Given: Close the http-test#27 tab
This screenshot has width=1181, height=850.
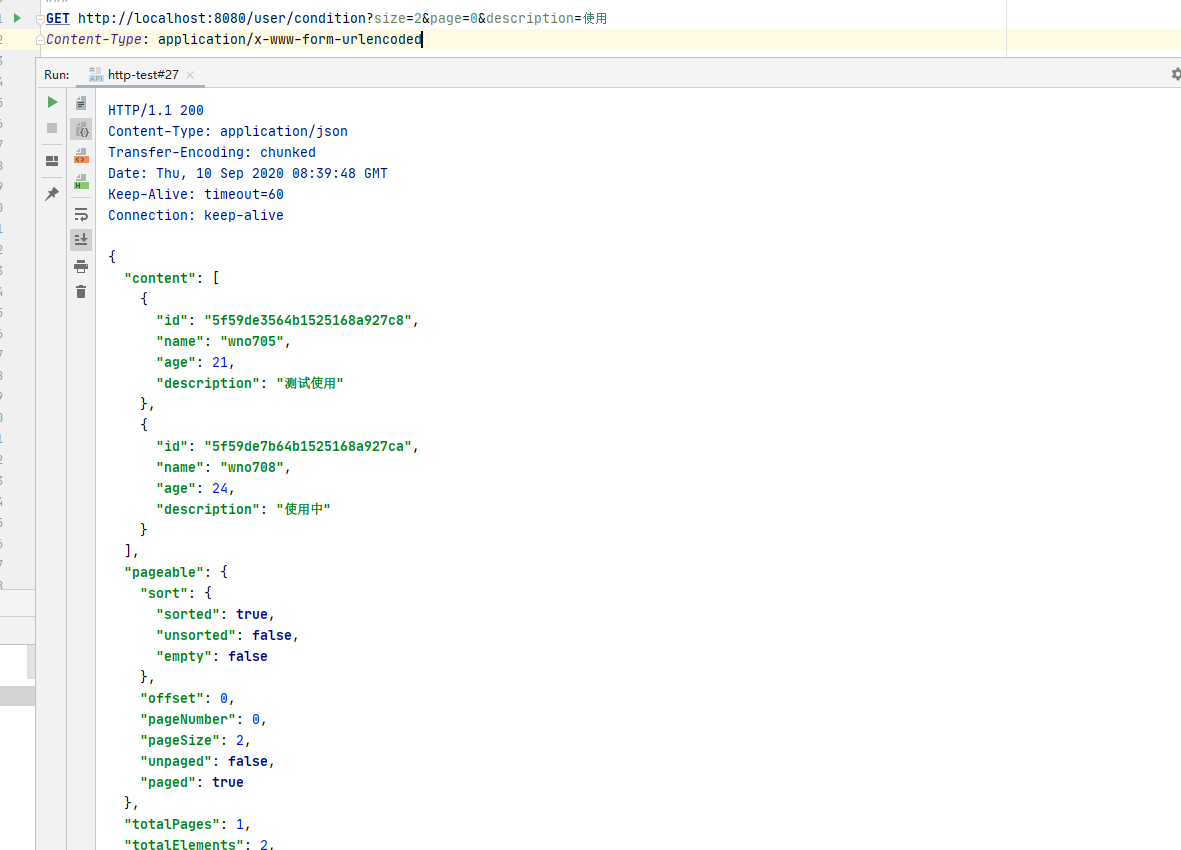Looking at the screenshot, I should [x=190, y=75].
